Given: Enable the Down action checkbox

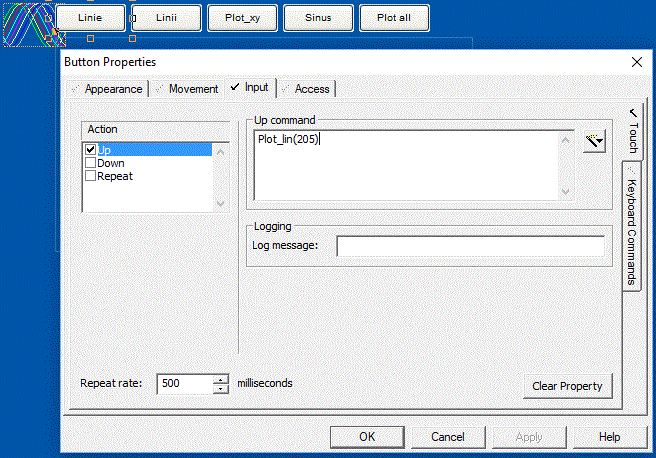Looking at the screenshot, I should point(91,163).
